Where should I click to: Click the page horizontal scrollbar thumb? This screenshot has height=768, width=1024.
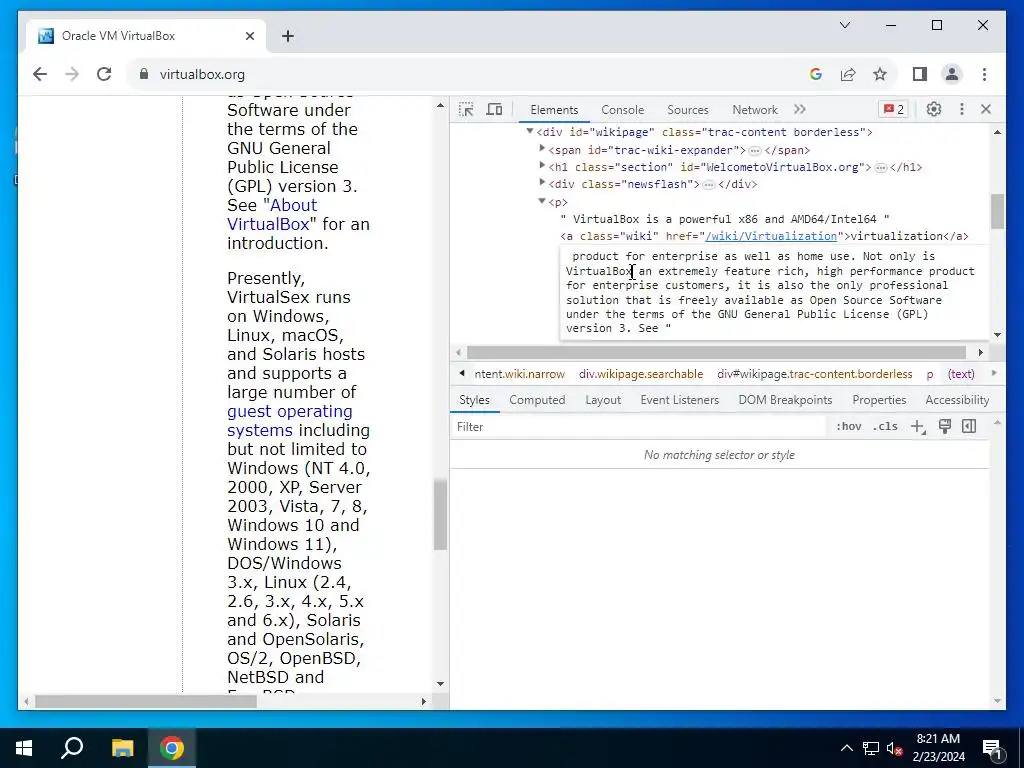coord(146,701)
